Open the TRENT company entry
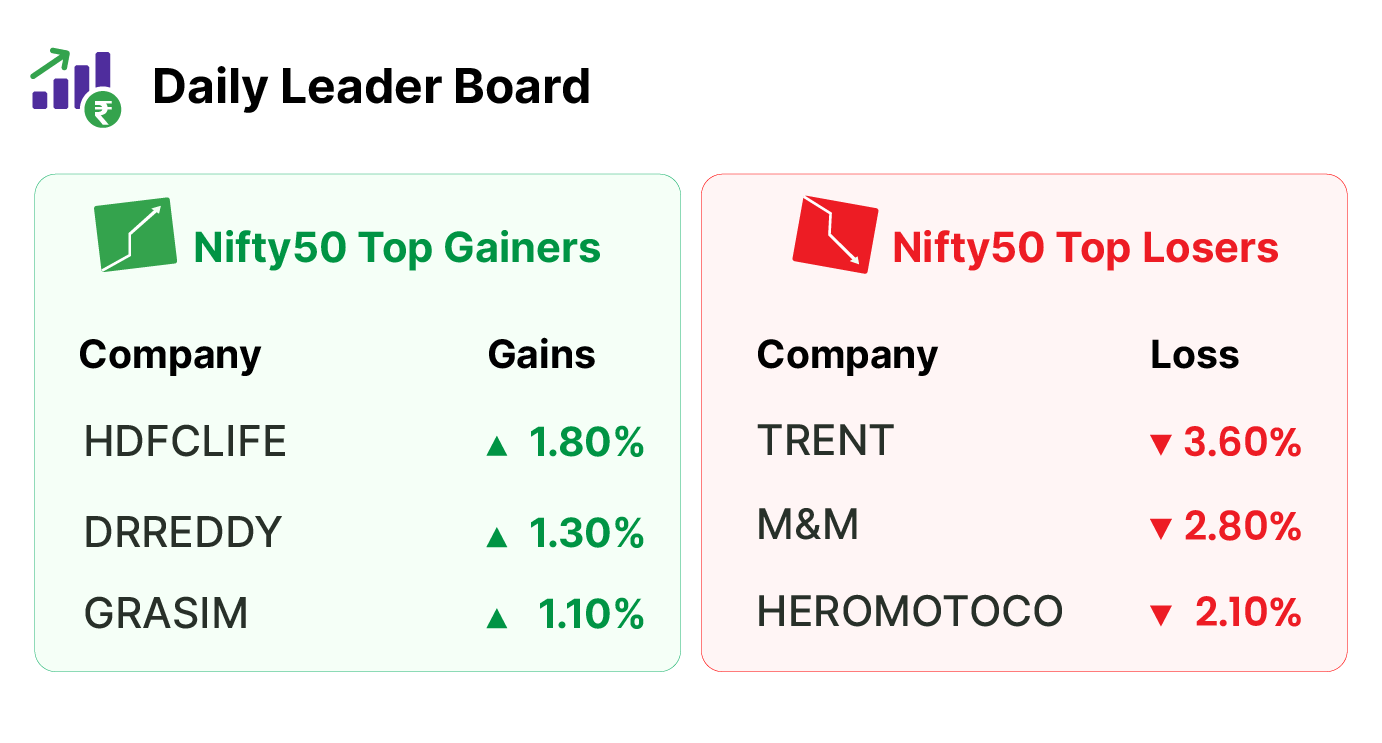The height and width of the screenshot is (743, 1382). pyautogui.click(x=825, y=440)
